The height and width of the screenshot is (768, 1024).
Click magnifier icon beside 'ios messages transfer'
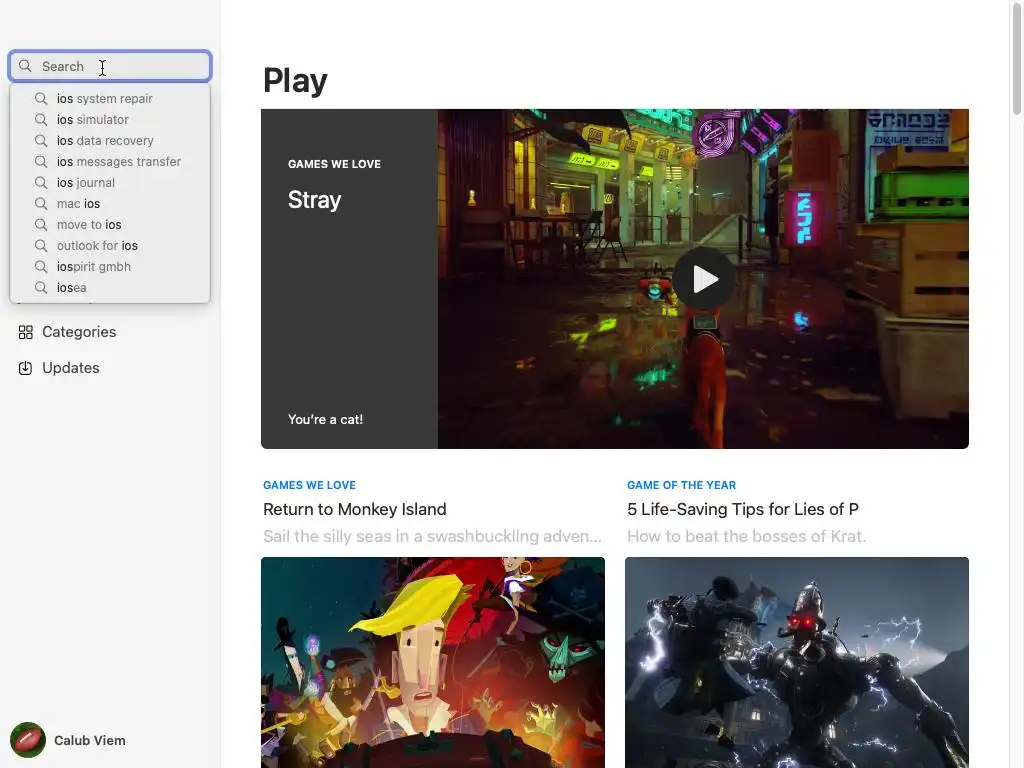(41, 161)
